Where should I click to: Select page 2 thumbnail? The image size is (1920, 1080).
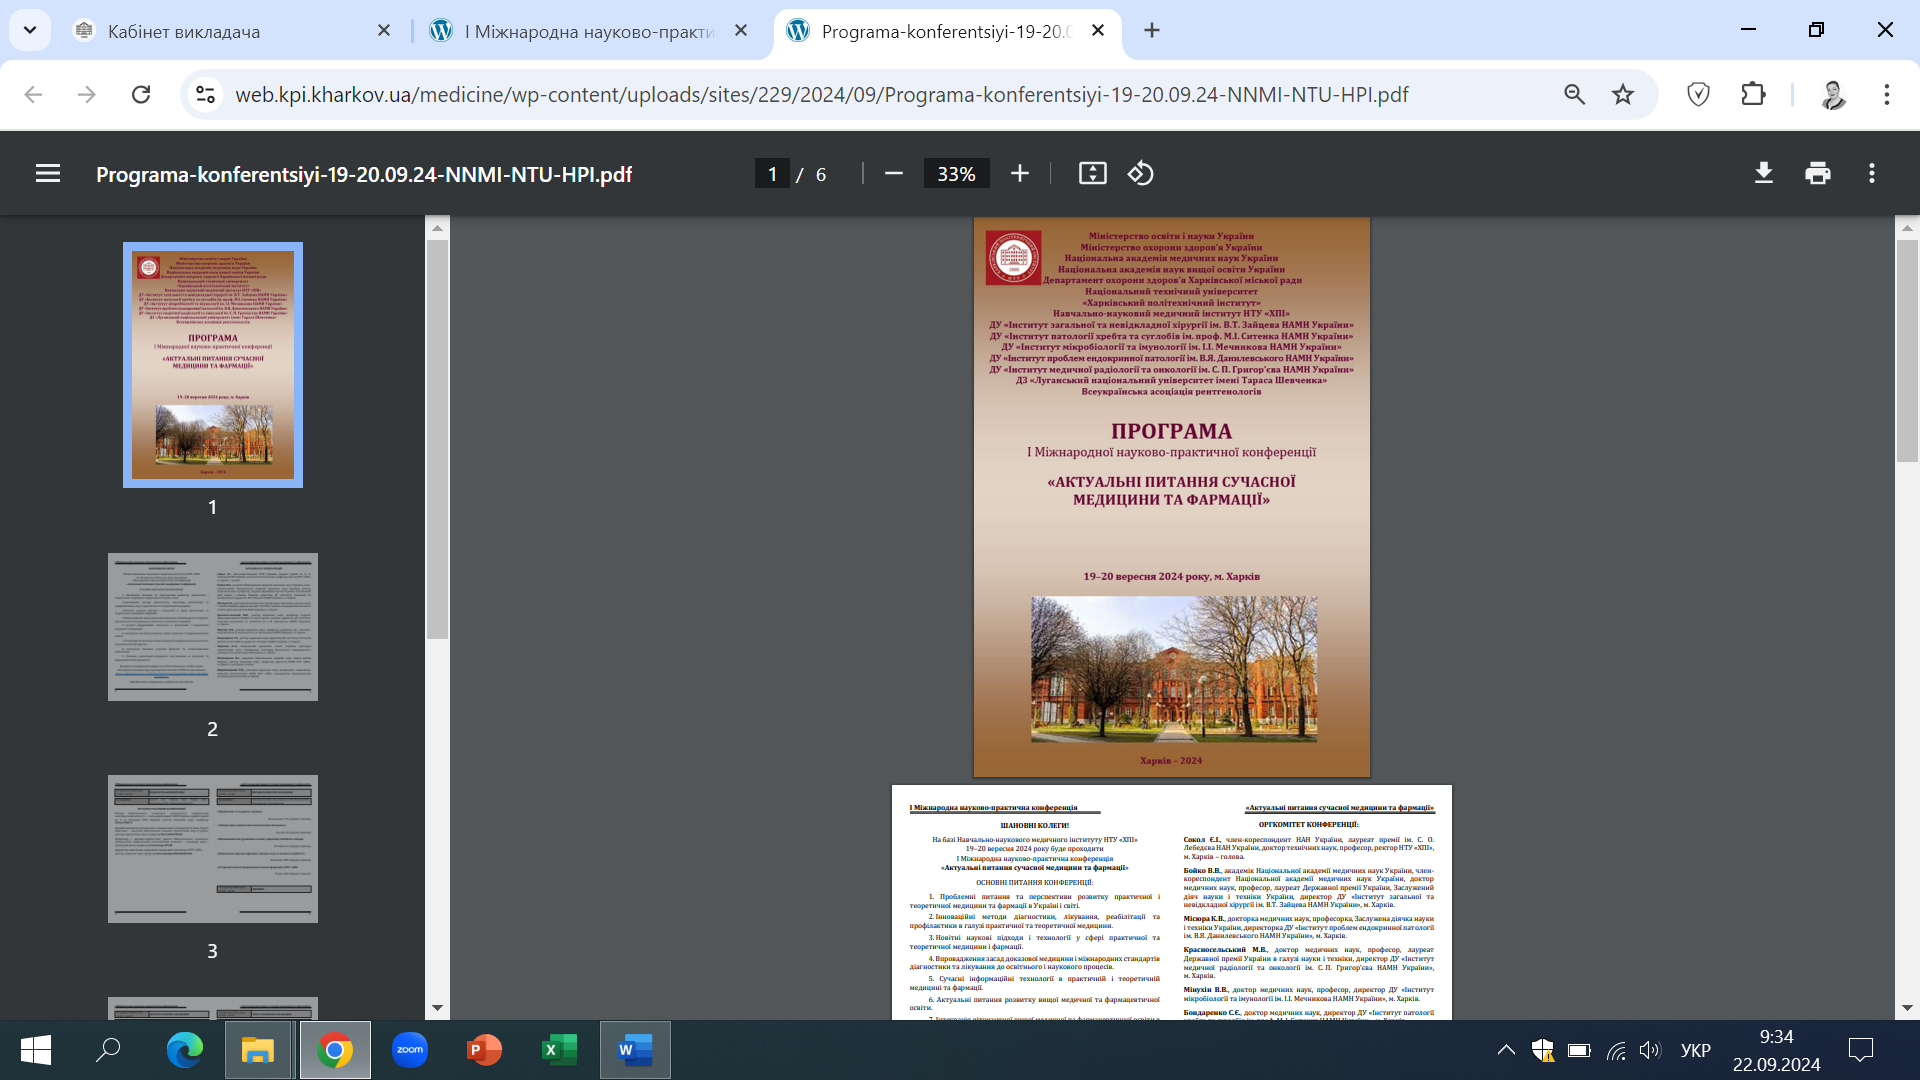point(212,627)
